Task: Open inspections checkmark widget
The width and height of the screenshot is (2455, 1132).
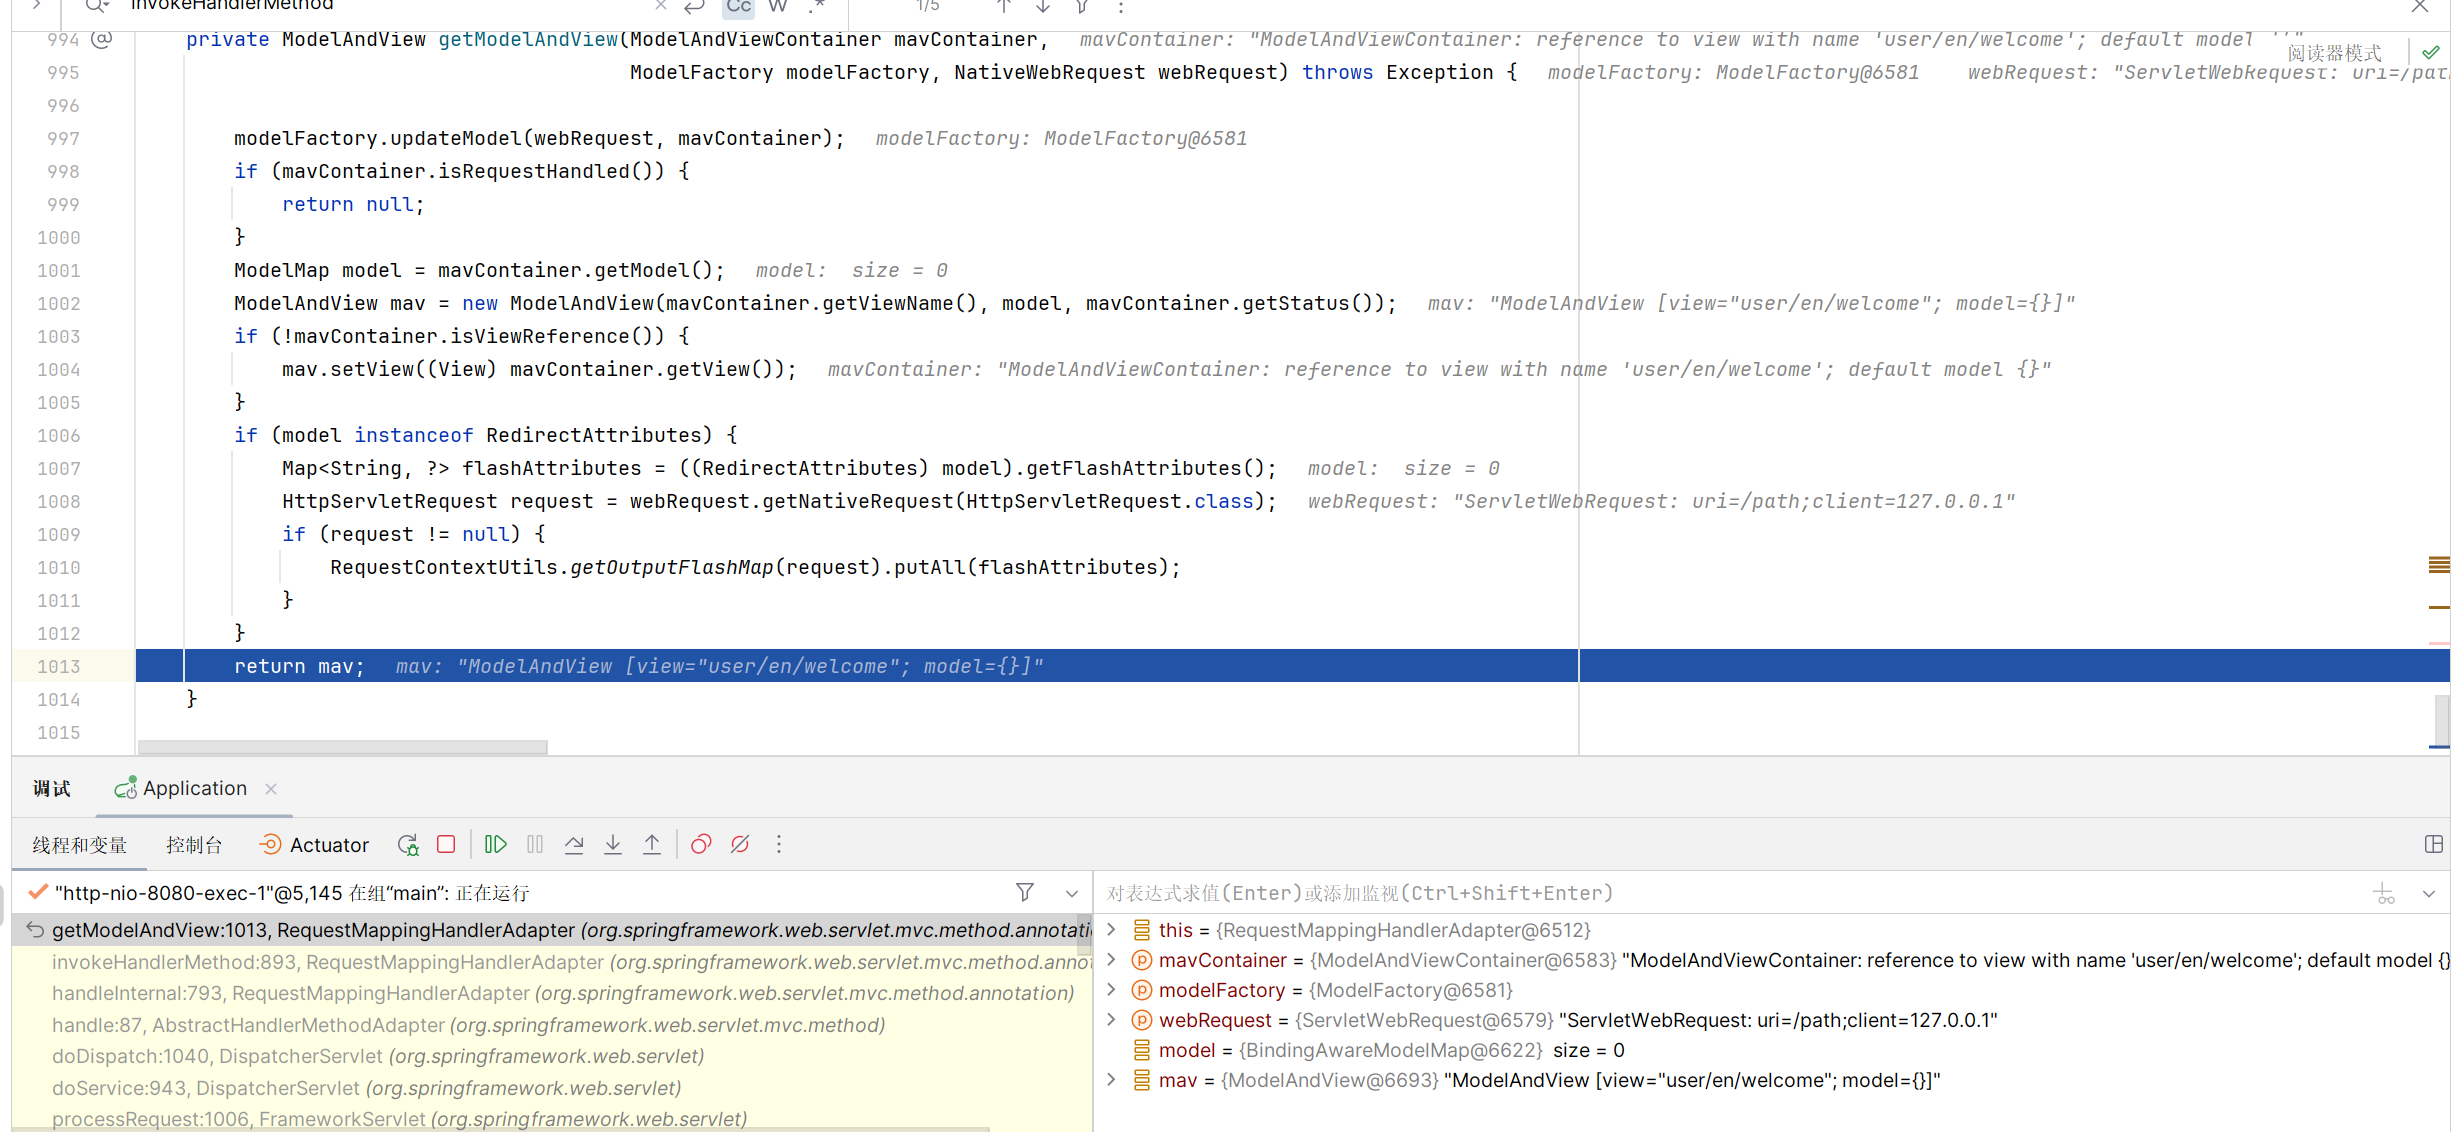Action: click(x=2430, y=52)
